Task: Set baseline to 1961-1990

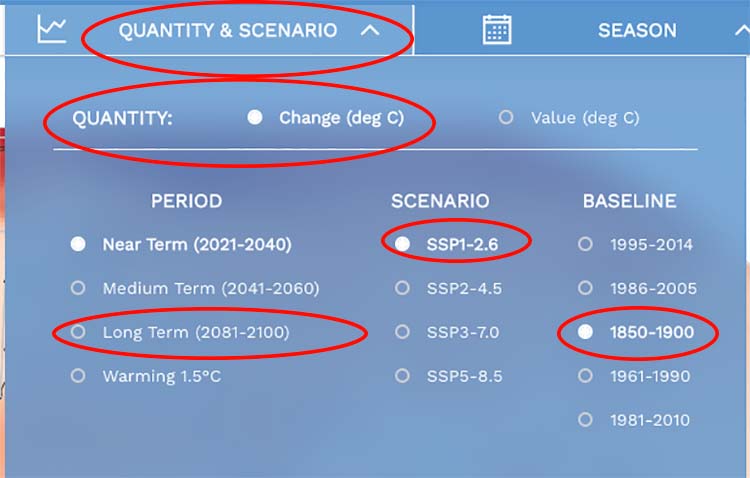Action: 586,376
